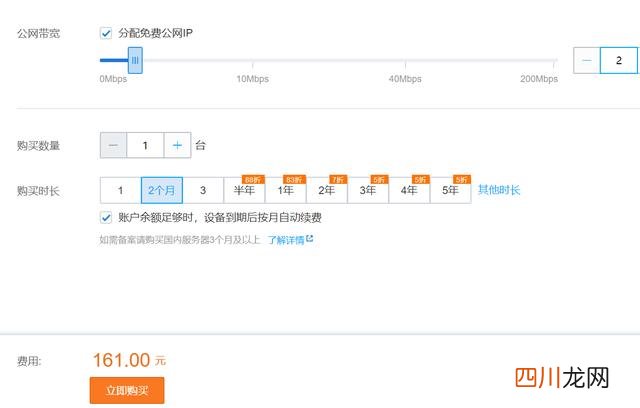Choose the 1年 duration option

[x=285, y=190]
